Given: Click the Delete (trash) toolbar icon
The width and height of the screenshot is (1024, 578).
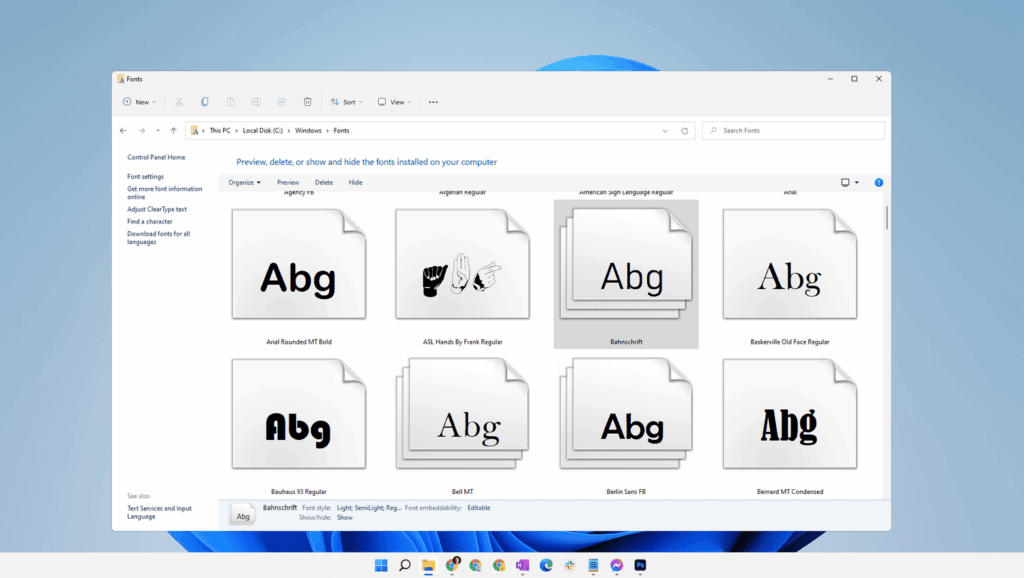Looking at the screenshot, I should [x=307, y=101].
